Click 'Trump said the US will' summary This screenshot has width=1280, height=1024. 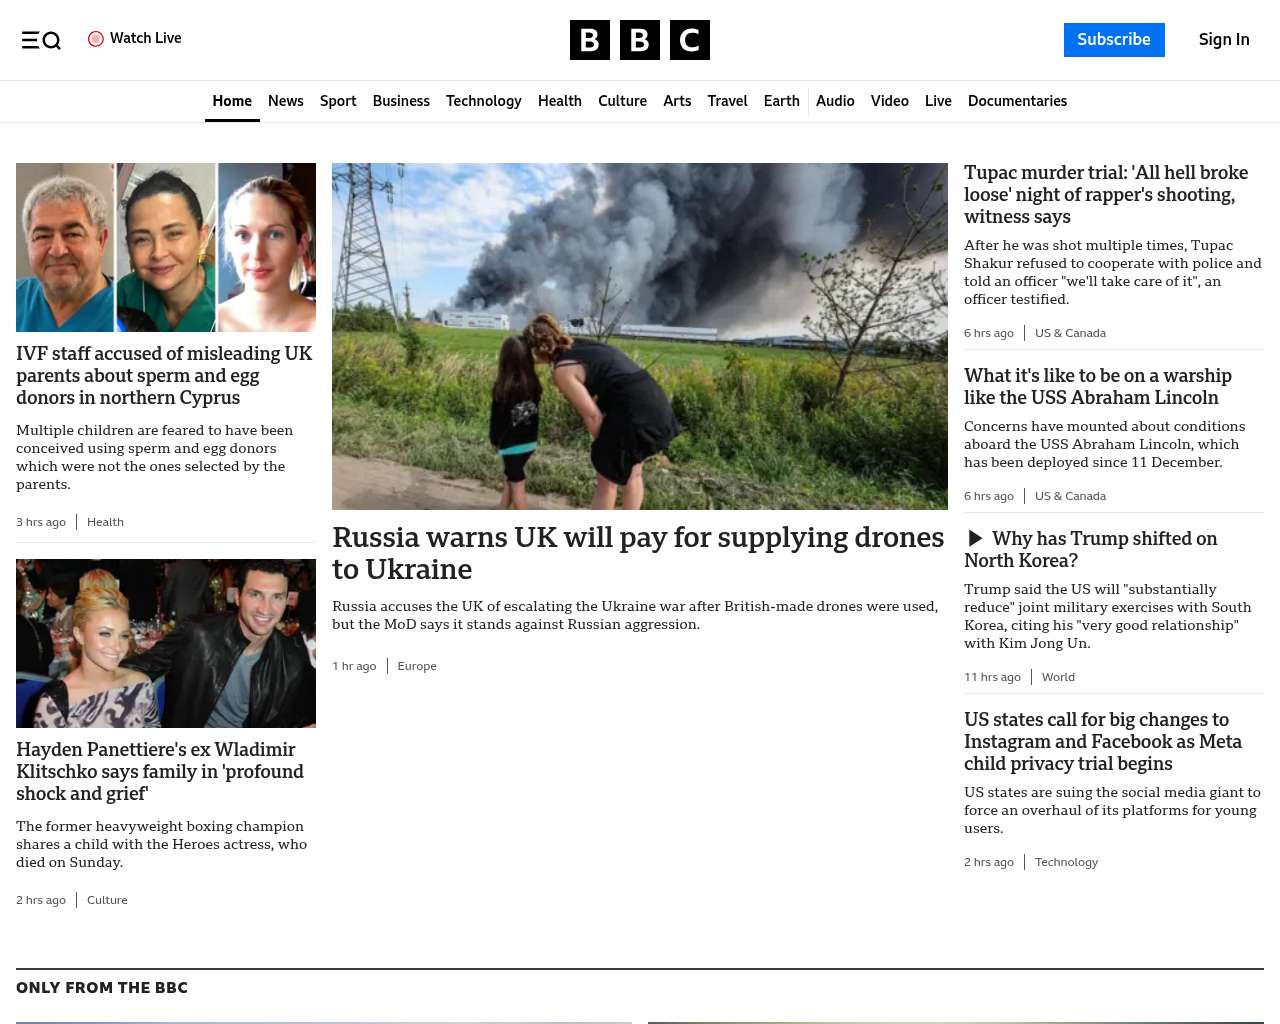click(1107, 616)
